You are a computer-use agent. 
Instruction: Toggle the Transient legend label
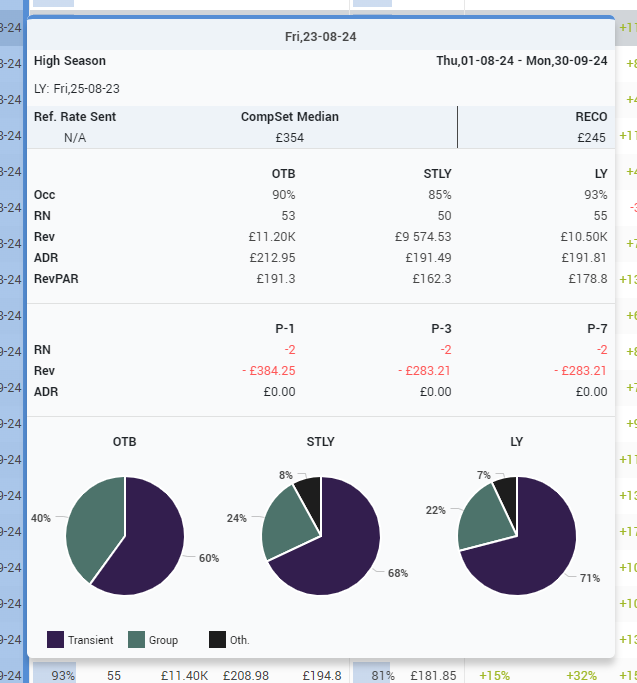[91, 640]
